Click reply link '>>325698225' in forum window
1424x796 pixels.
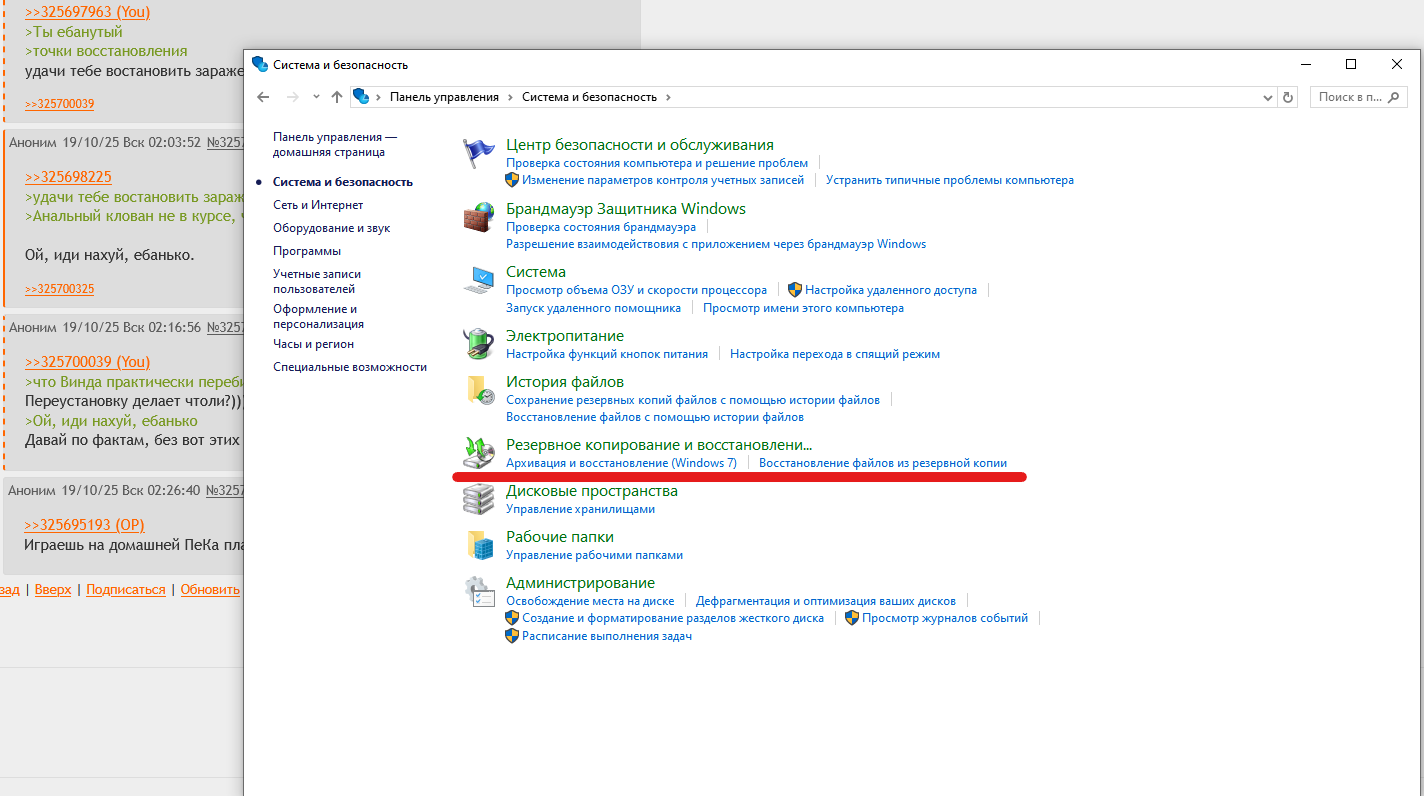tap(68, 177)
